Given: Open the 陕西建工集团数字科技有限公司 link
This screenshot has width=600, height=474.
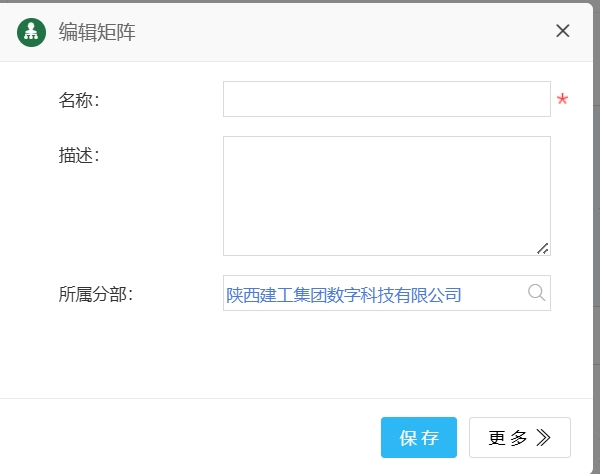Looking at the screenshot, I should point(344,294).
